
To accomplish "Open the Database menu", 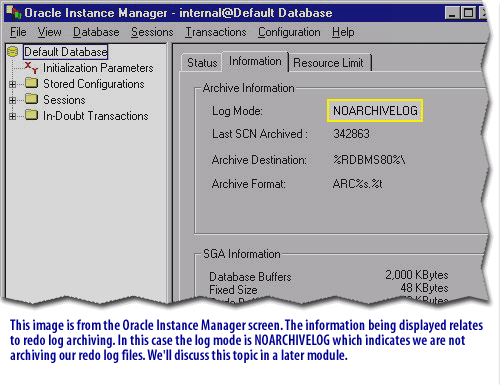I will pos(96,32).
